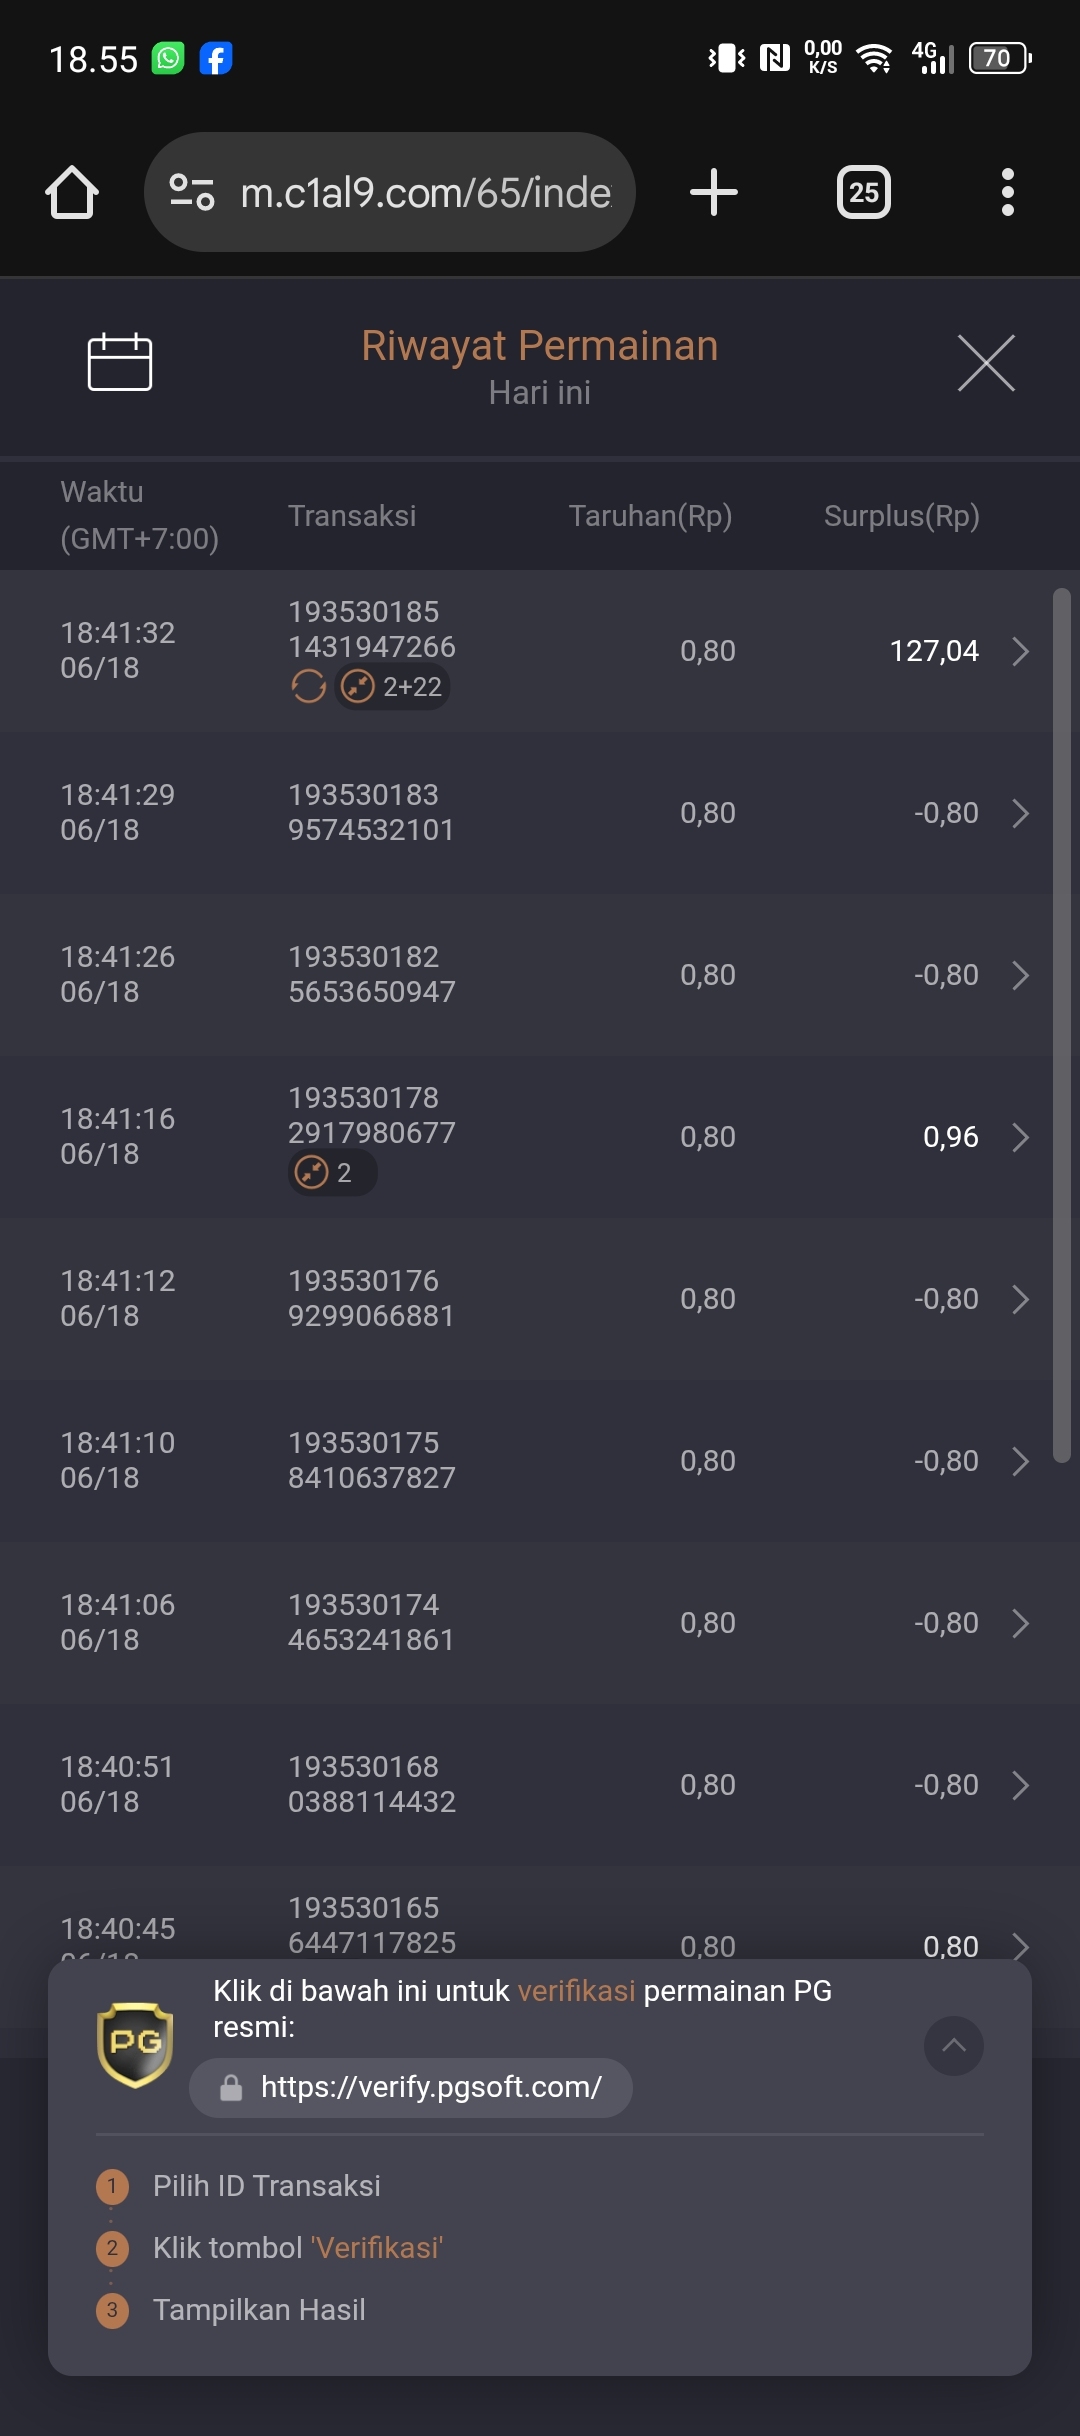Open the calendar date picker icon
The height and width of the screenshot is (2436, 1080).
120,362
